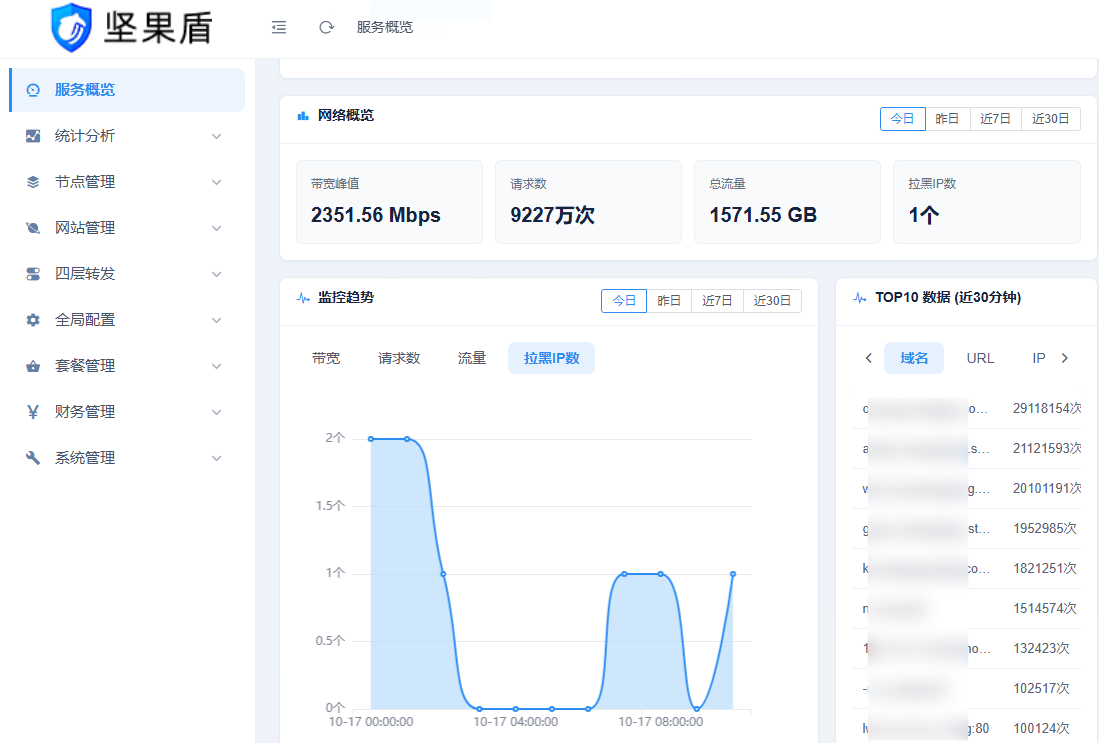Open the 节点管理 sidebar menu
The image size is (1099, 743).
pyautogui.click(x=127, y=182)
